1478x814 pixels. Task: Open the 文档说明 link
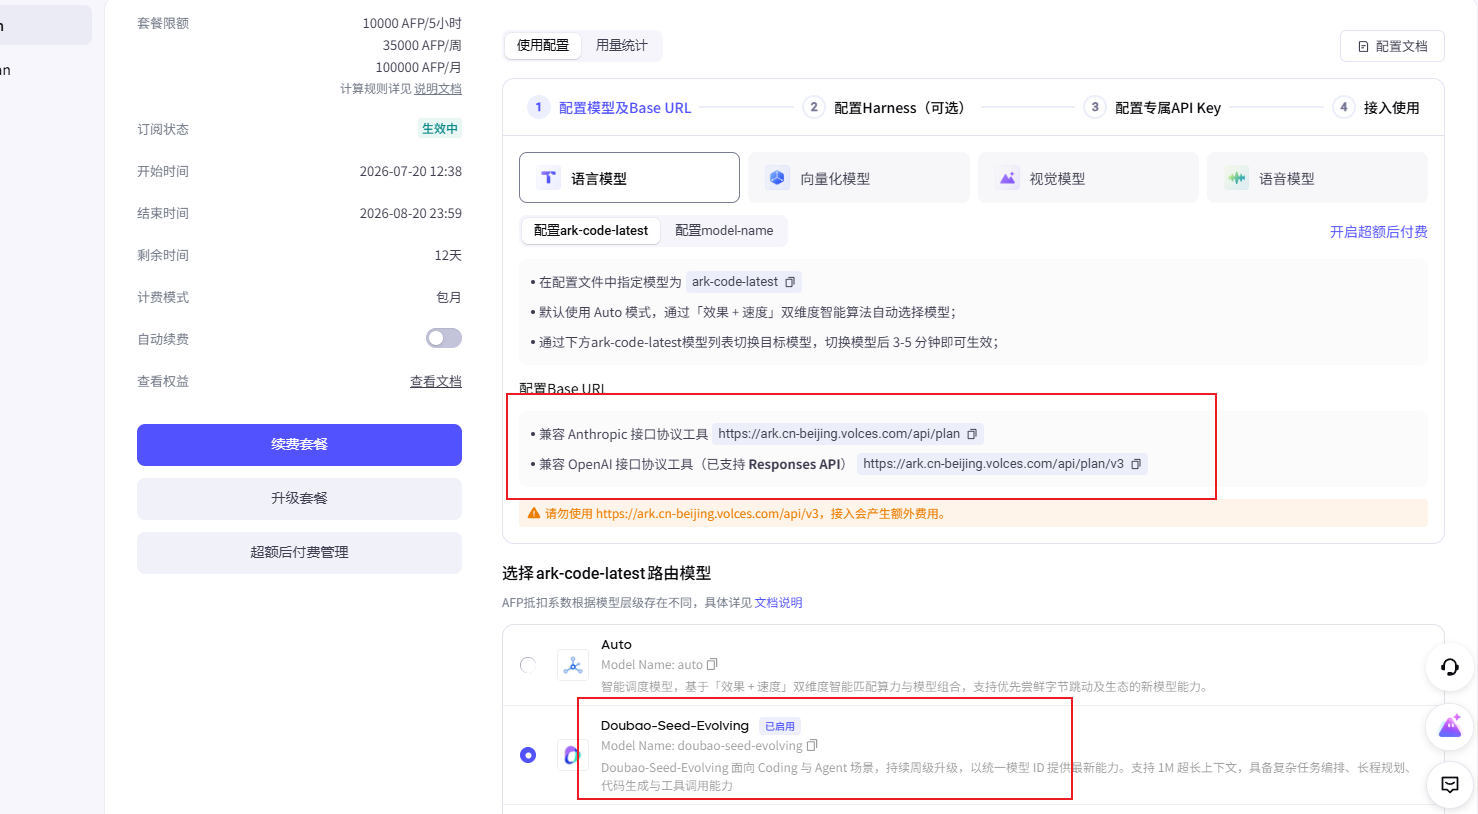coord(778,602)
